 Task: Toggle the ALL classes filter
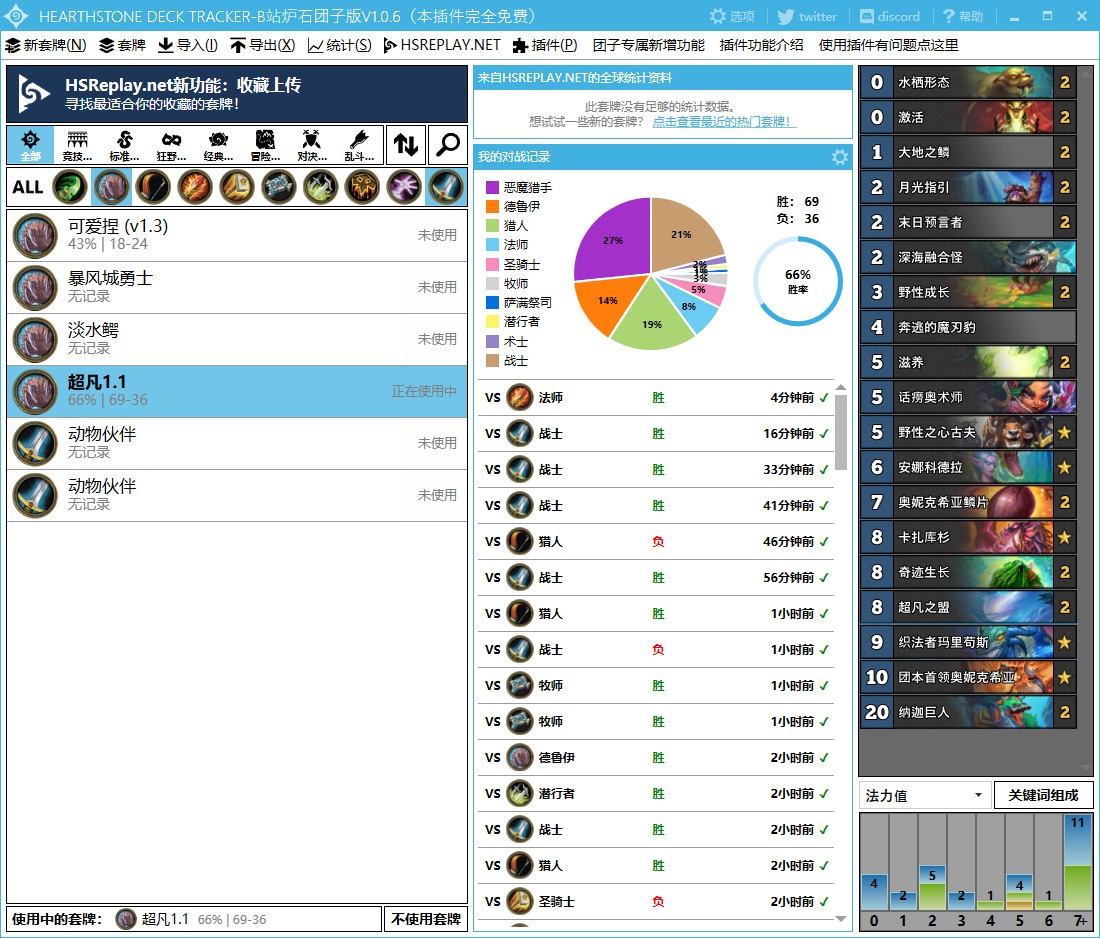tap(27, 187)
